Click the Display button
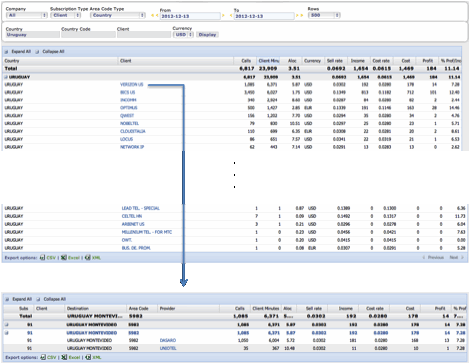 click(207, 35)
